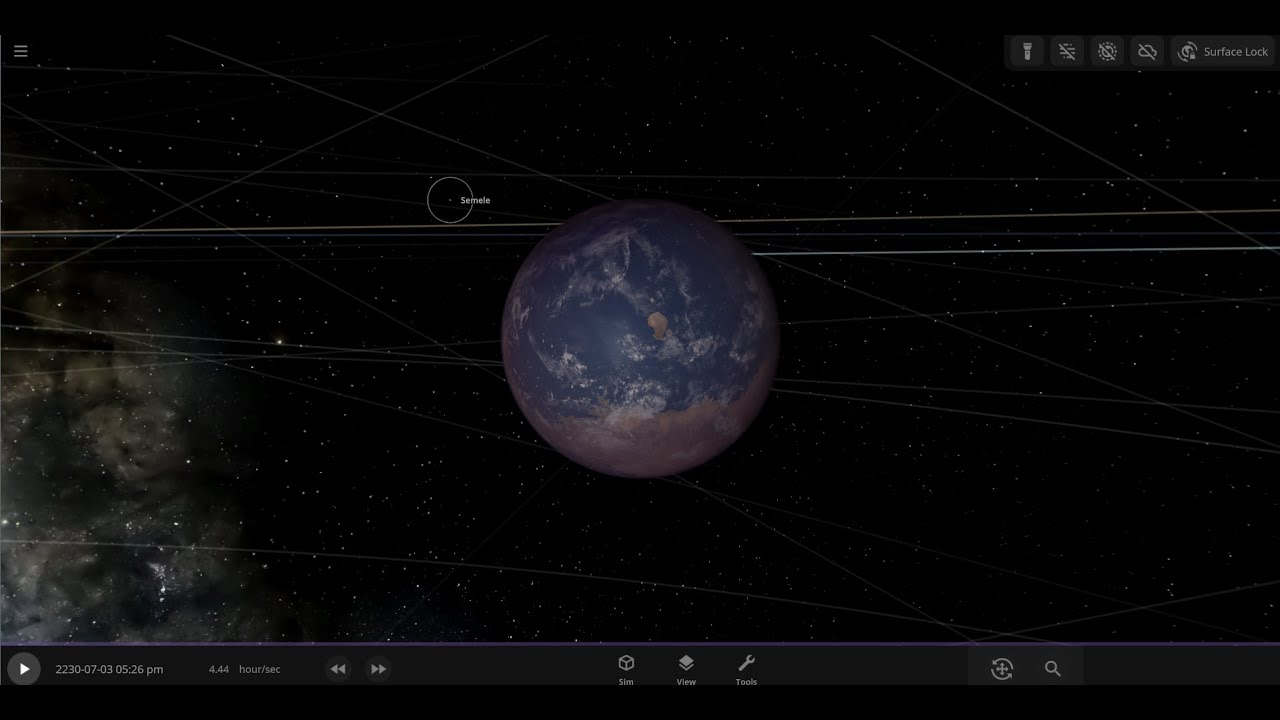Screen dimensions: 1280x720
Task: Select the blue planet in center
Action: [640, 338]
